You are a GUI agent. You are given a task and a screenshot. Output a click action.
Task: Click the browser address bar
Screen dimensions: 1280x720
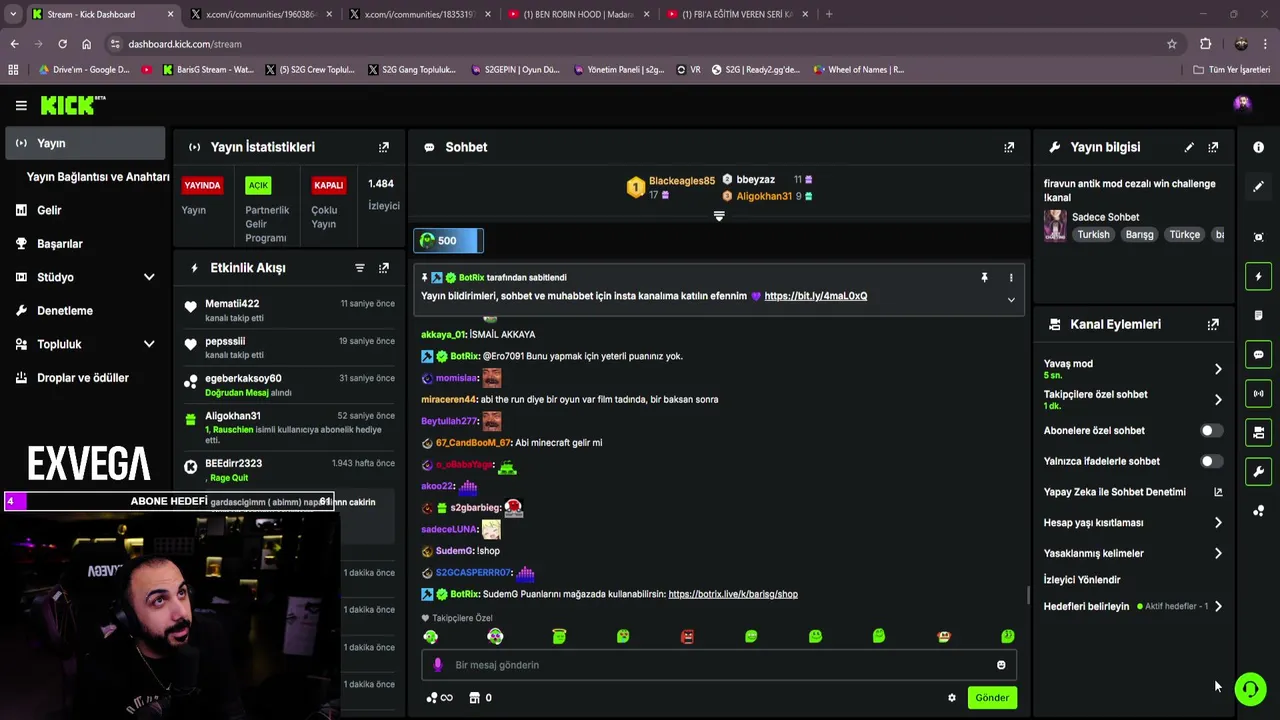(x=640, y=44)
